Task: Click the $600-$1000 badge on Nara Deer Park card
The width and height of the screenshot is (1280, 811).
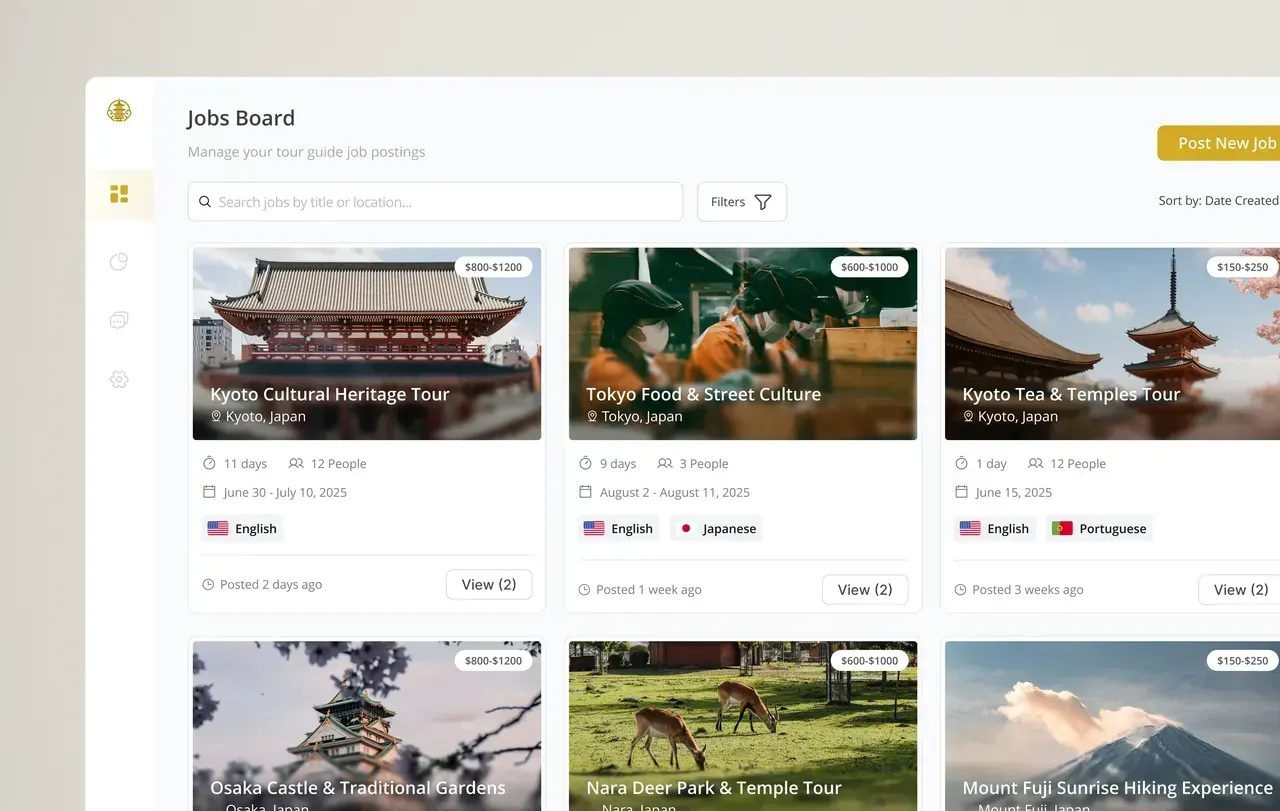Action: (x=870, y=660)
